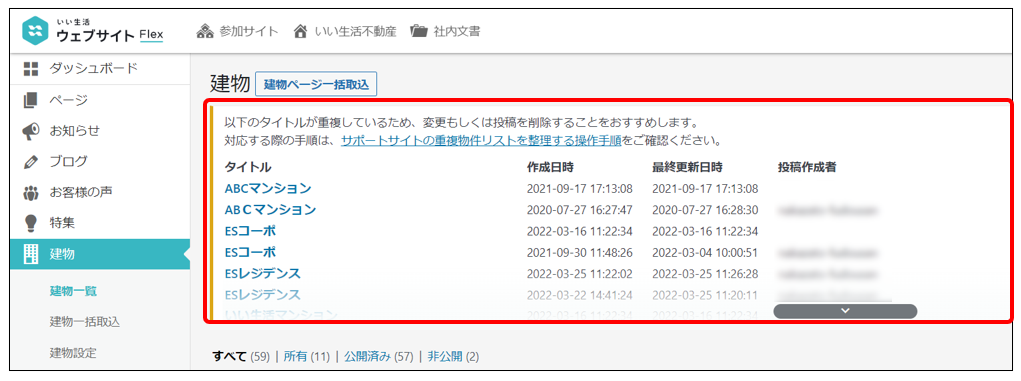Open ABCマンション created 2021-09-17

tap(268, 189)
